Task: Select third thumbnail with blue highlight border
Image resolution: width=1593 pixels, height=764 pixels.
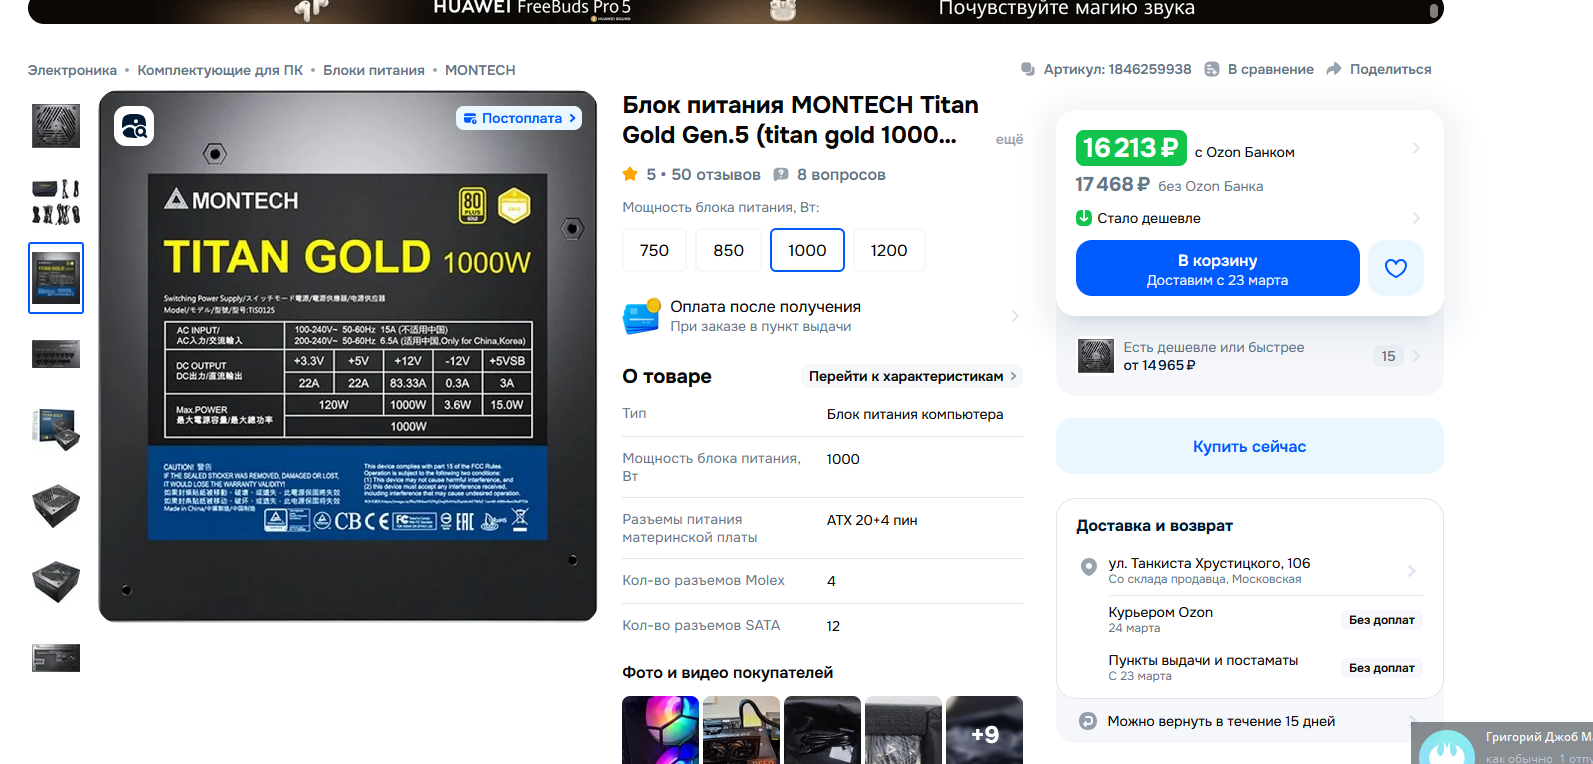Action: 56,278
